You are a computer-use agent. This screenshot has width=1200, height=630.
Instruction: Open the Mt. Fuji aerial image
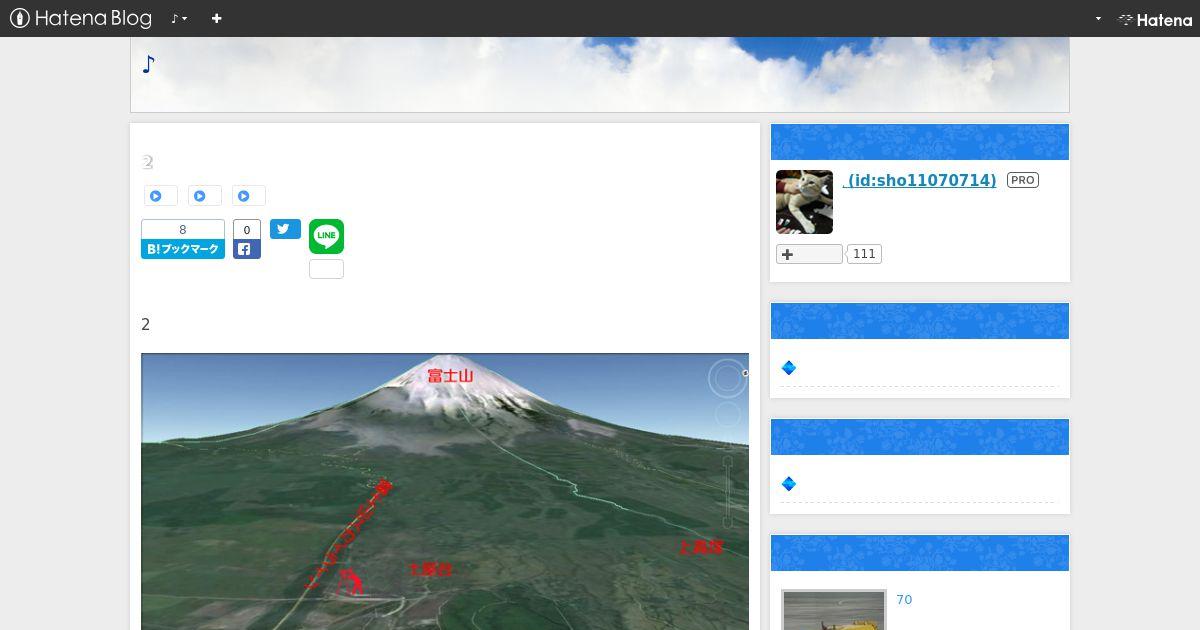445,491
